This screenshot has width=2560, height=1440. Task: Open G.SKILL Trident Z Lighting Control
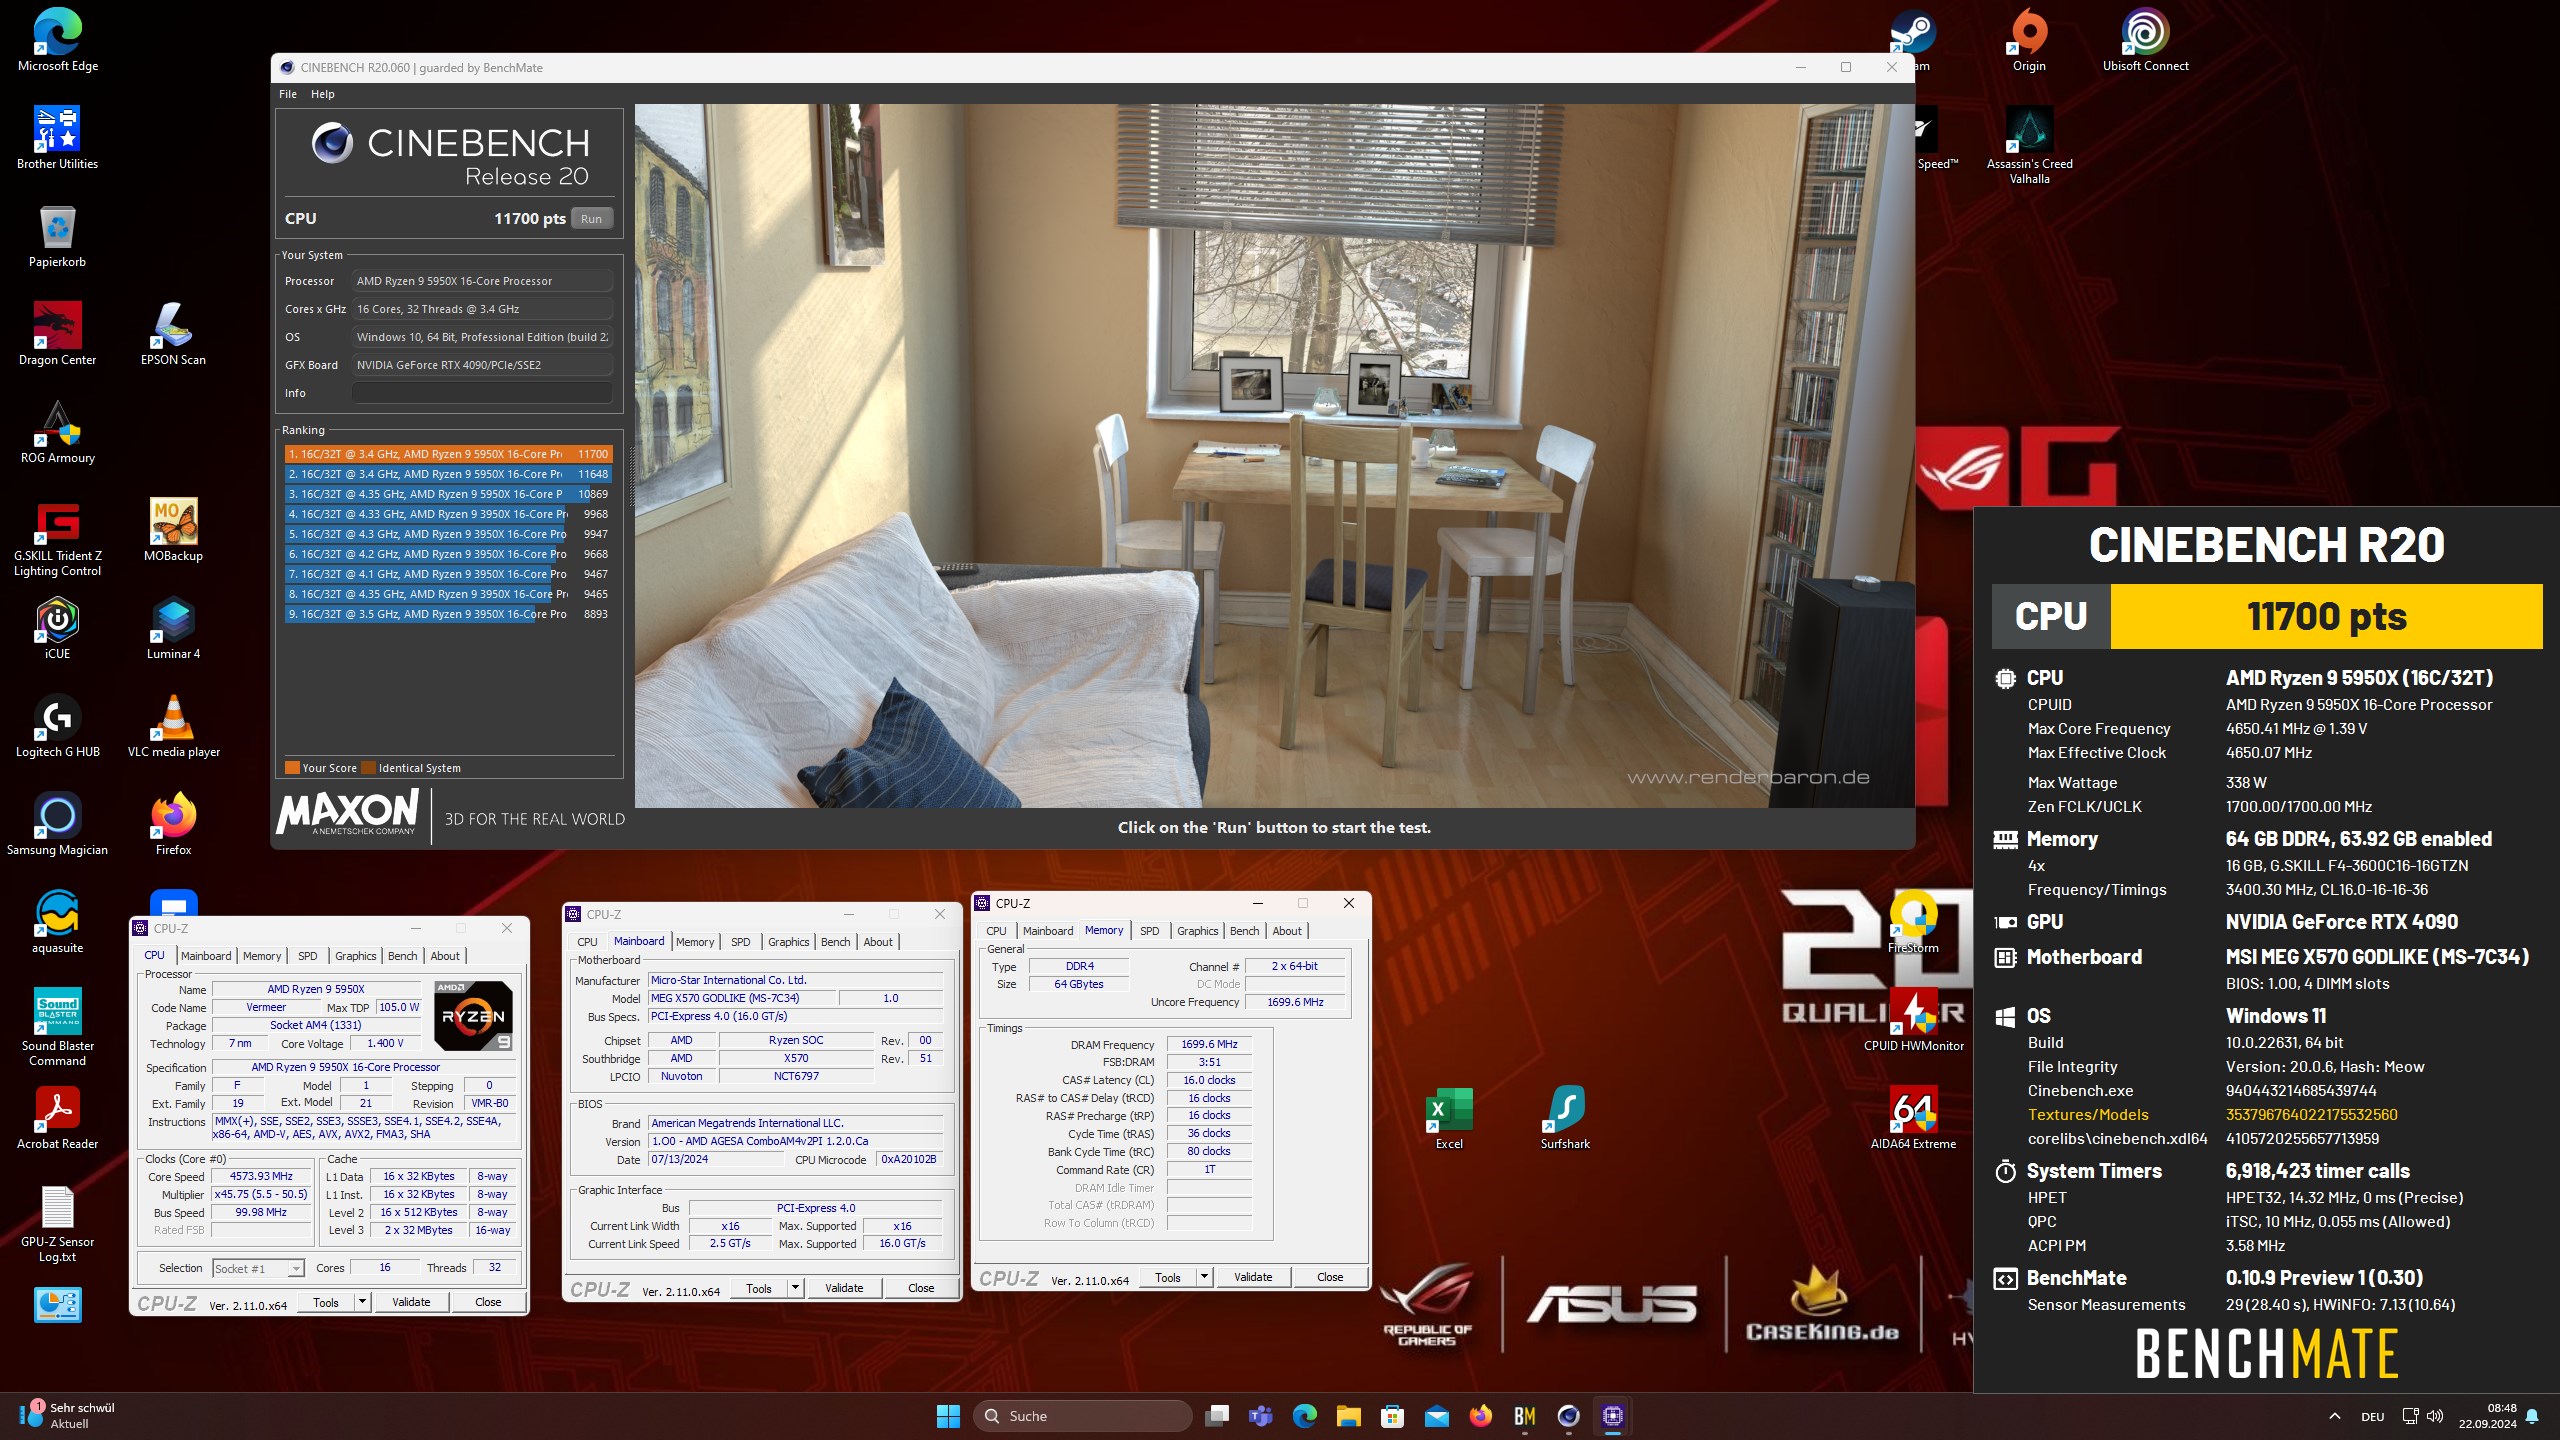click(57, 538)
